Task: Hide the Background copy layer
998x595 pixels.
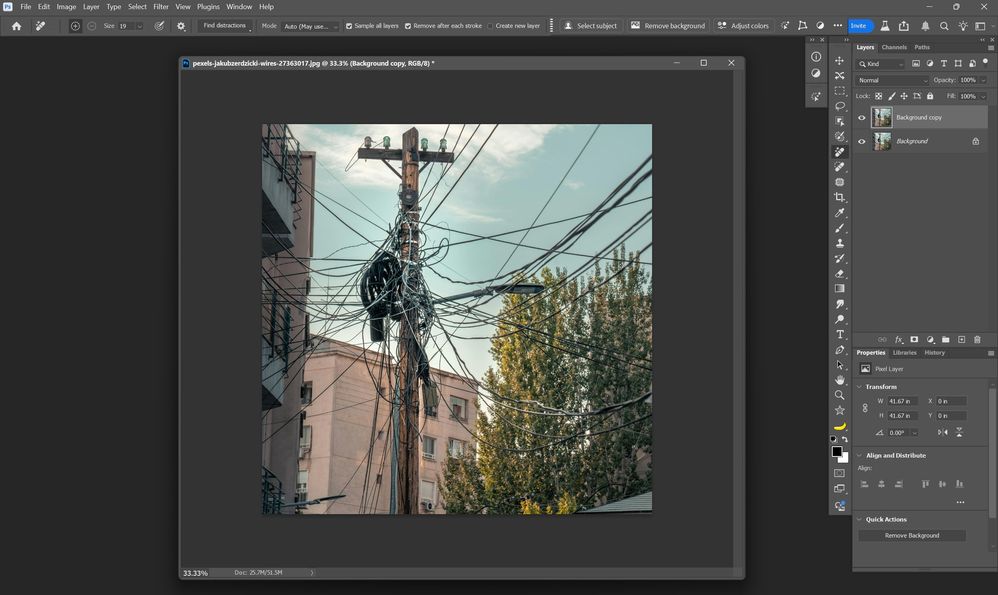Action: point(862,118)
